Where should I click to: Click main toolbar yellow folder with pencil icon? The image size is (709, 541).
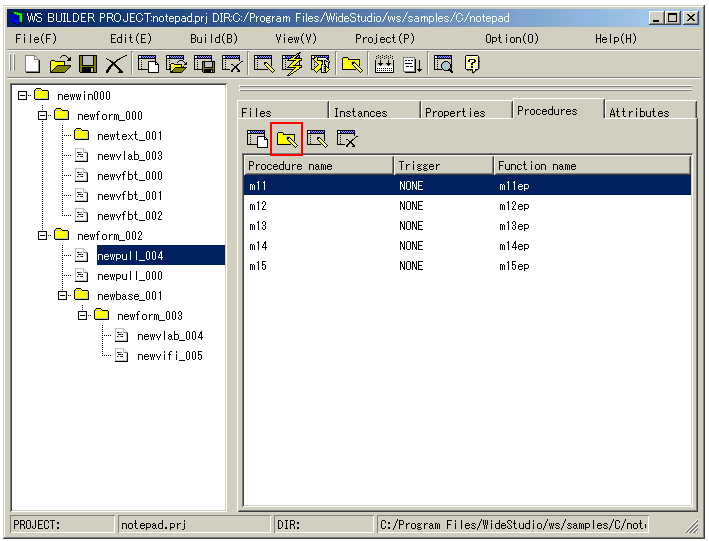click(352, 64)
